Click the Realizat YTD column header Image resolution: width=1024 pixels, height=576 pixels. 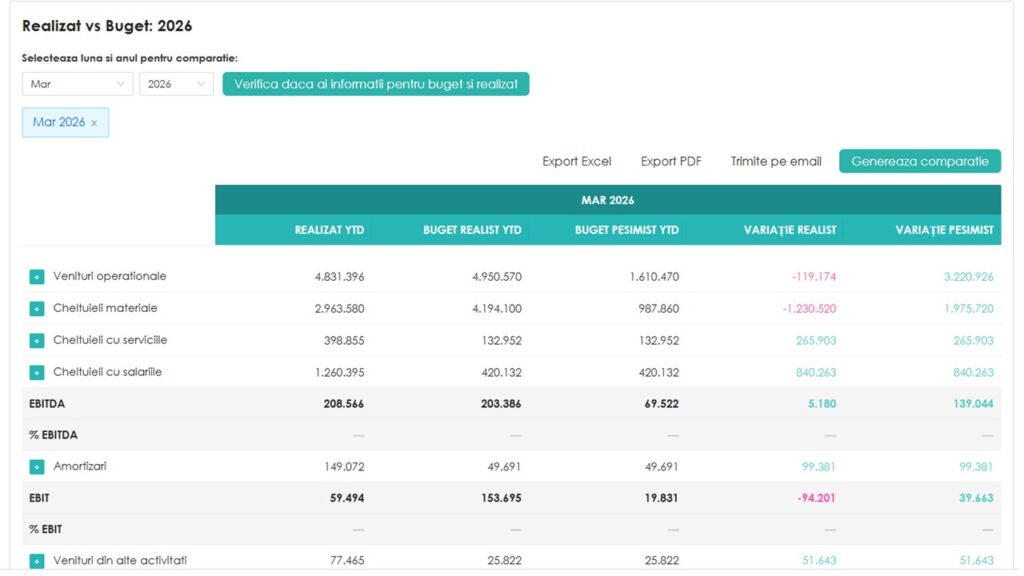point(329,230)
